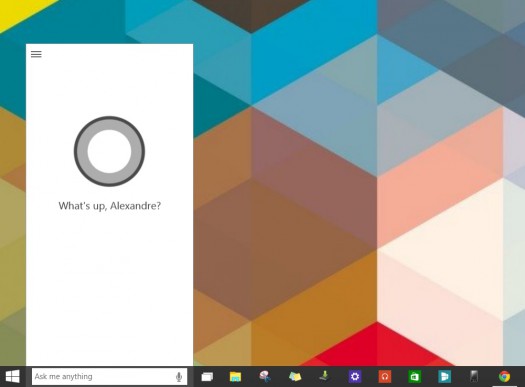Open the phone app on the taskbar
This screenshot has width=525, height=387.
coord(474,377)
